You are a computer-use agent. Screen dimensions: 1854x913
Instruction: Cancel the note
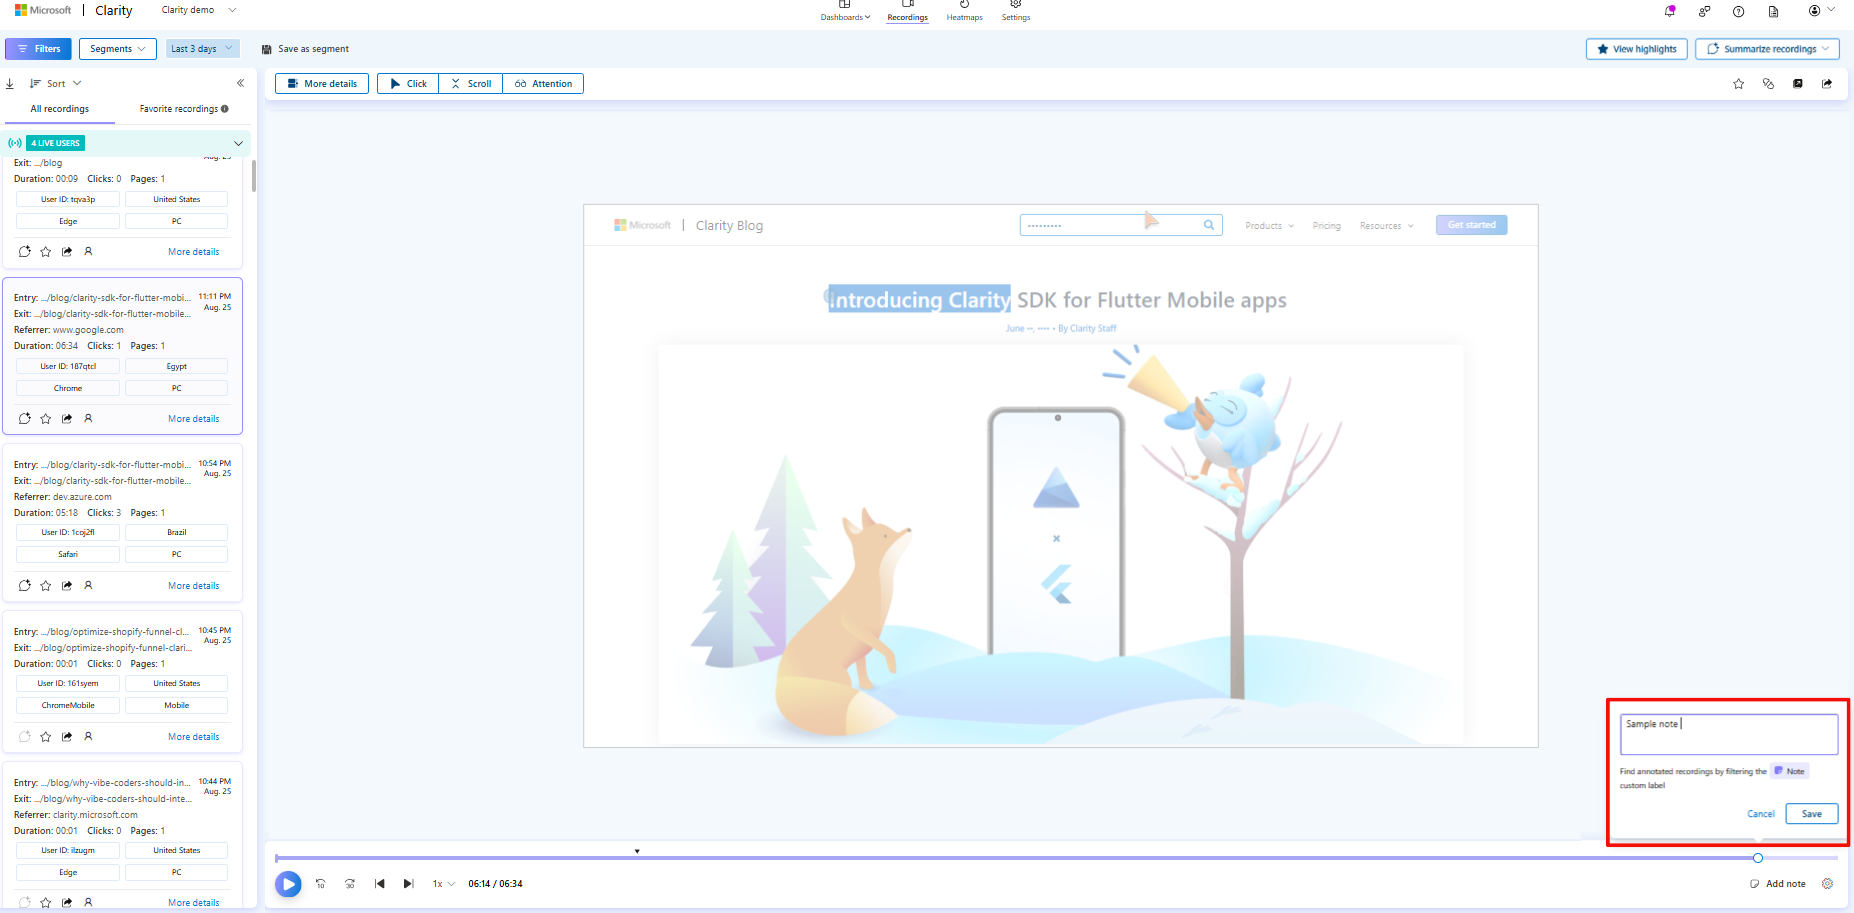pos(1760,814)
